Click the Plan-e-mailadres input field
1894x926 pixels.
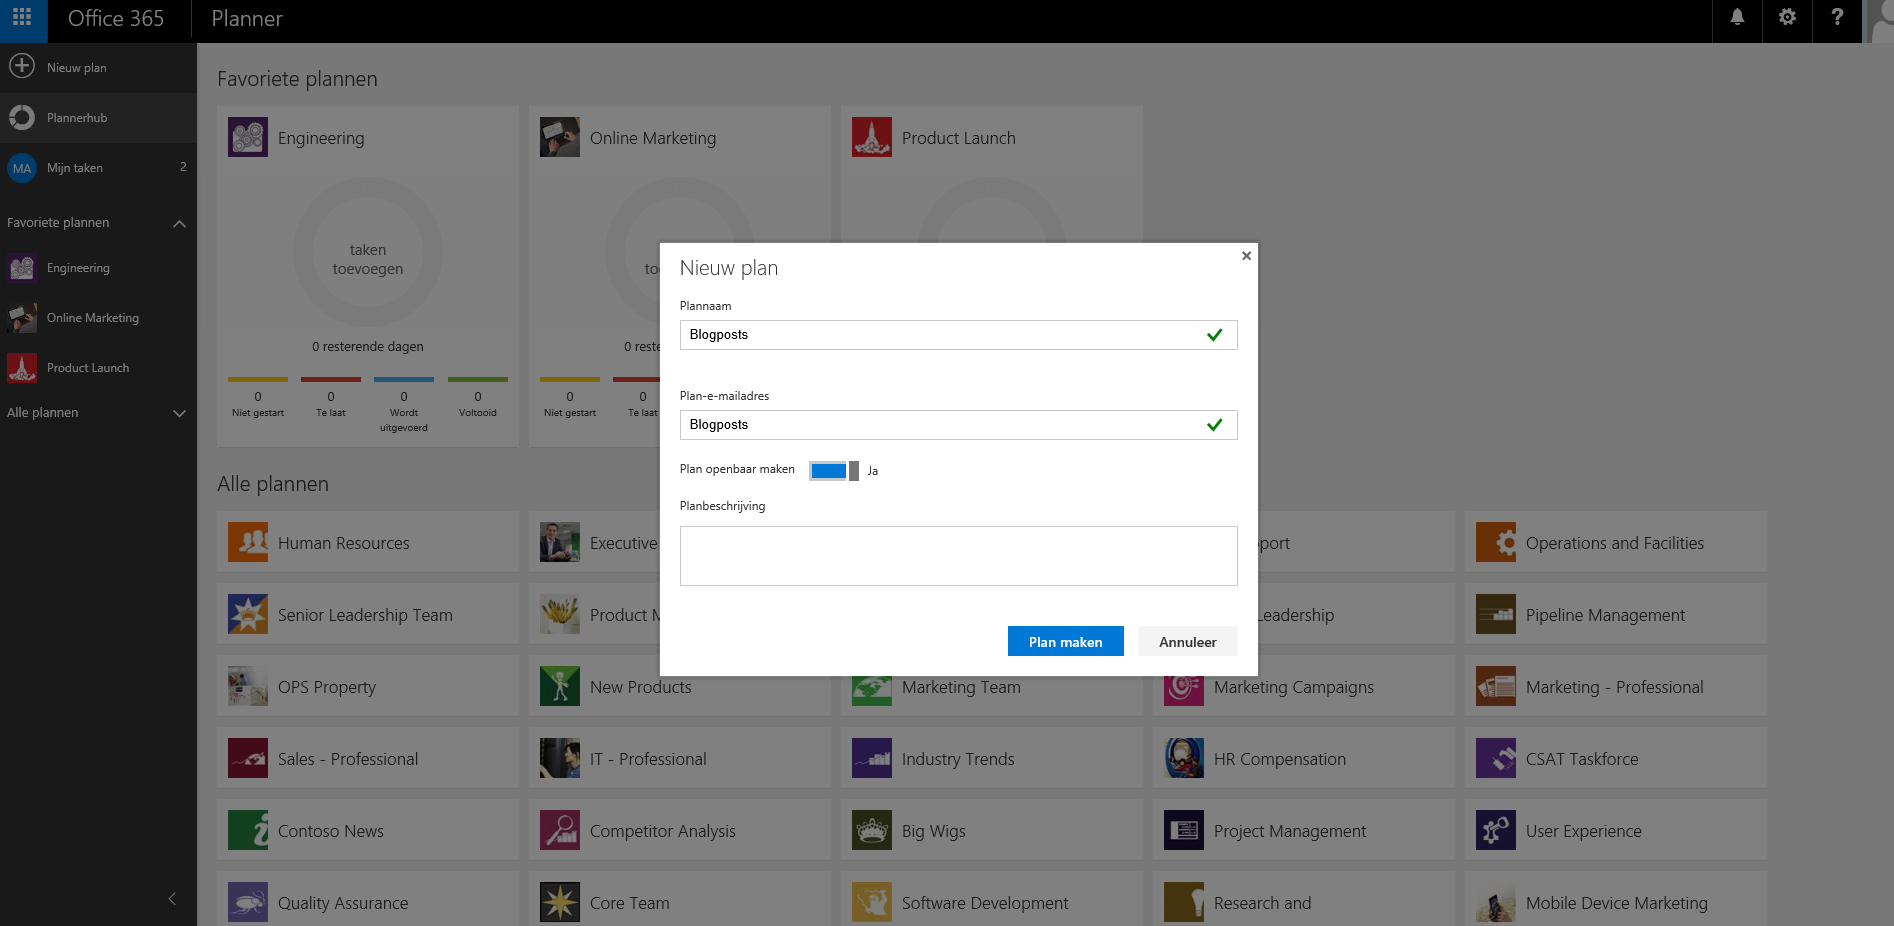pyautogui.click(x=958, y=425)
